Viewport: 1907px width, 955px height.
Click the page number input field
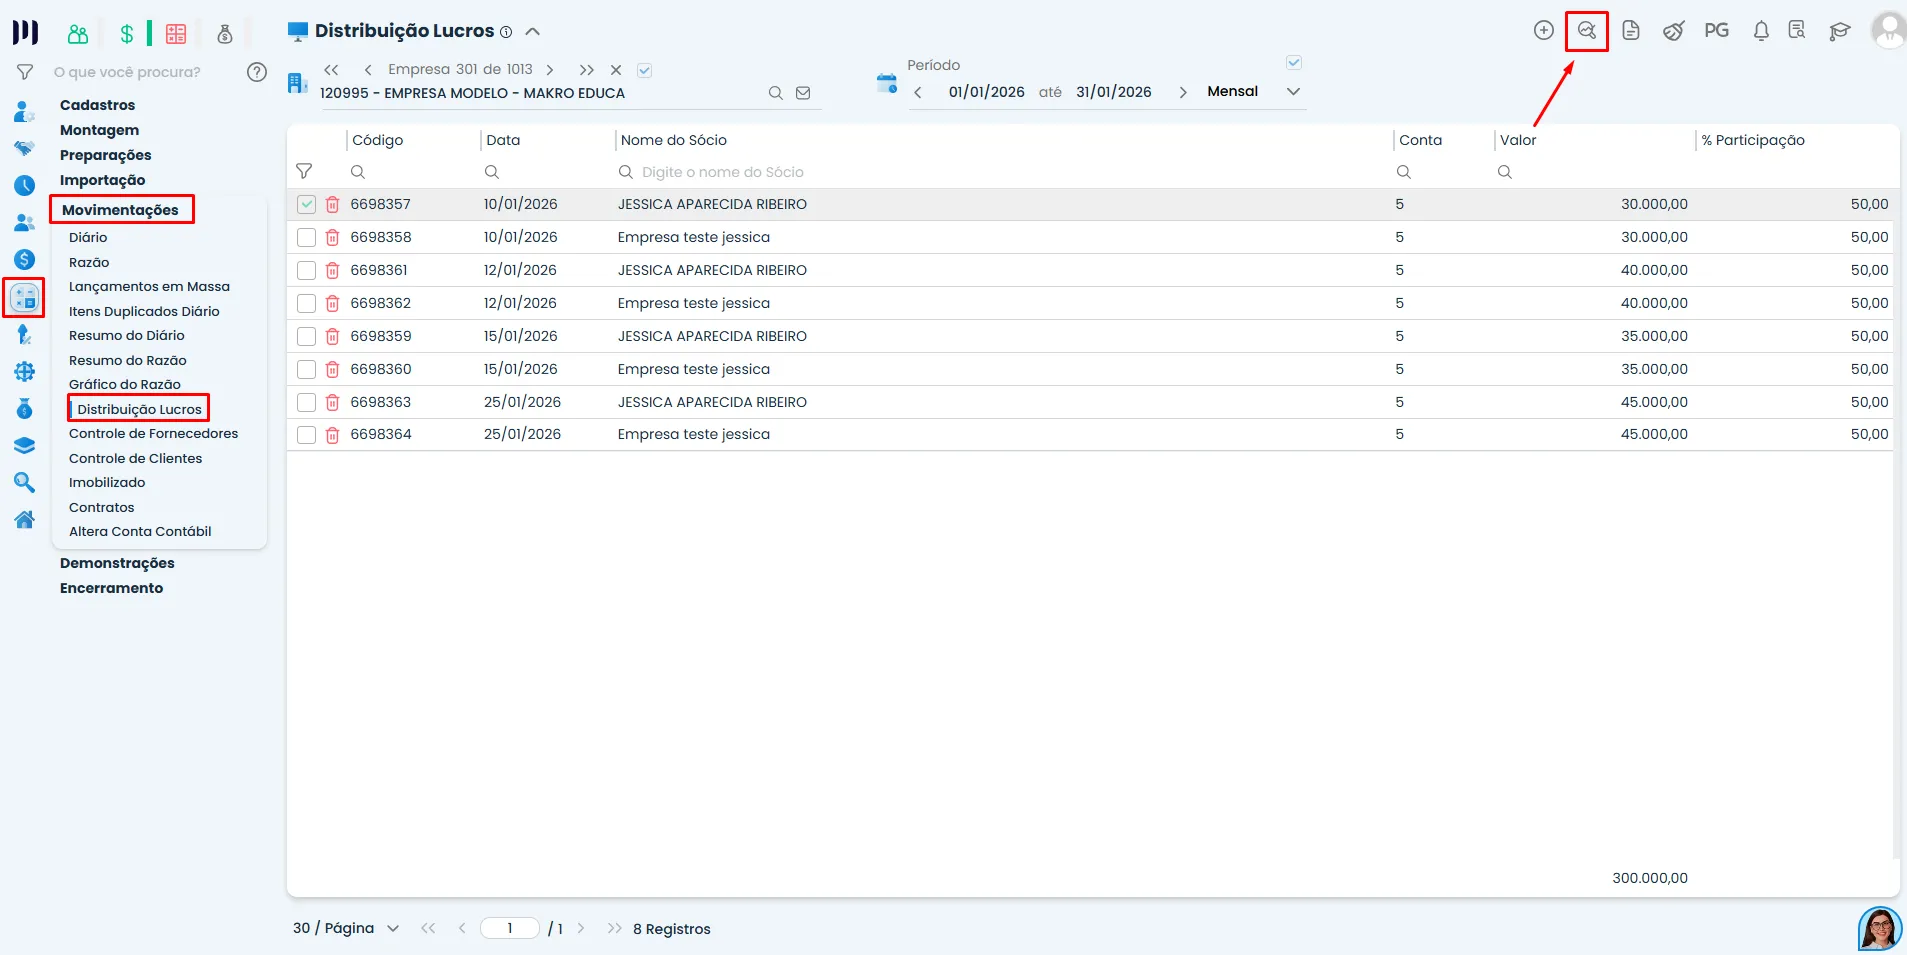pos(510,928)
